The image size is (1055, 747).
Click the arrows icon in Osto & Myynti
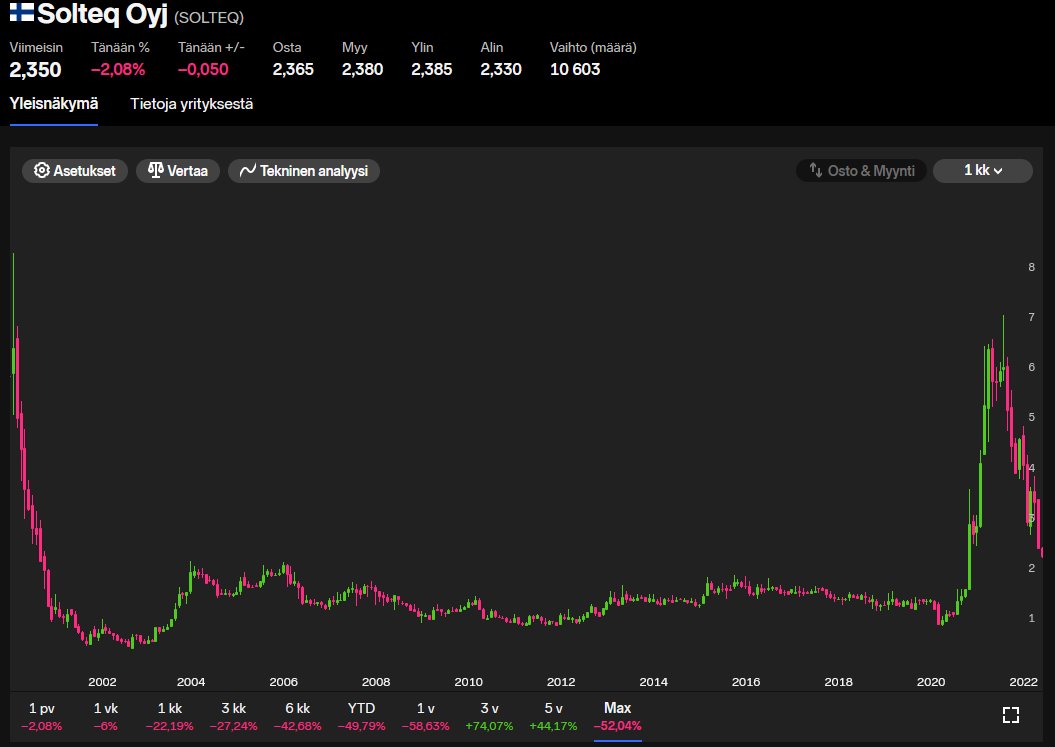[815, 170]
